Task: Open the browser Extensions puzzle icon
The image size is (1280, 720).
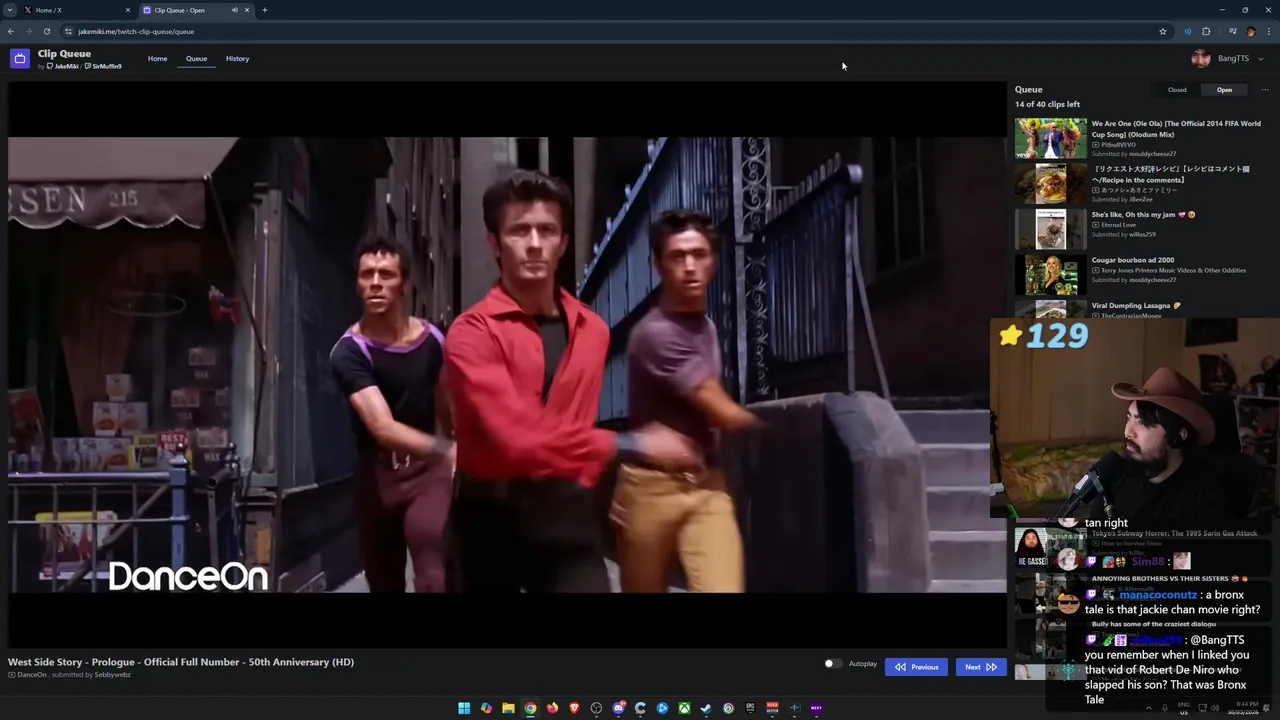Action: point(1206,31)
